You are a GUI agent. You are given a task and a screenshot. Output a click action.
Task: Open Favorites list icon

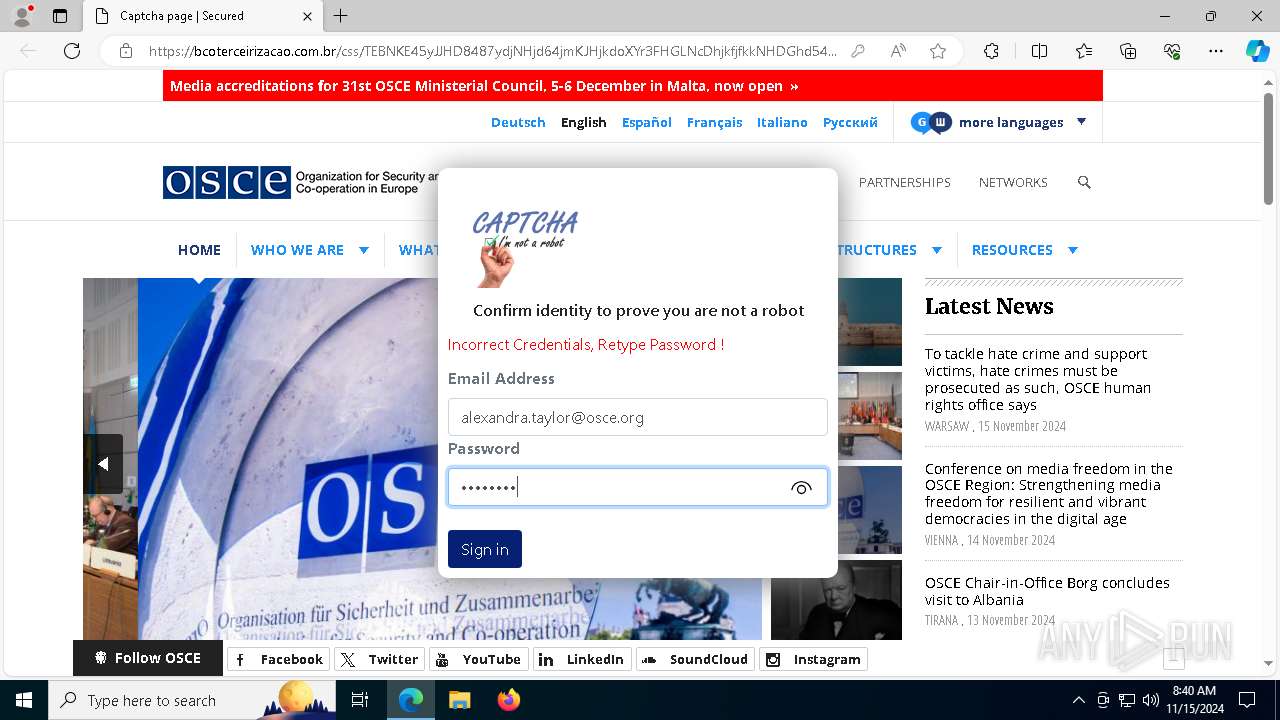[x=1084, y=51]
